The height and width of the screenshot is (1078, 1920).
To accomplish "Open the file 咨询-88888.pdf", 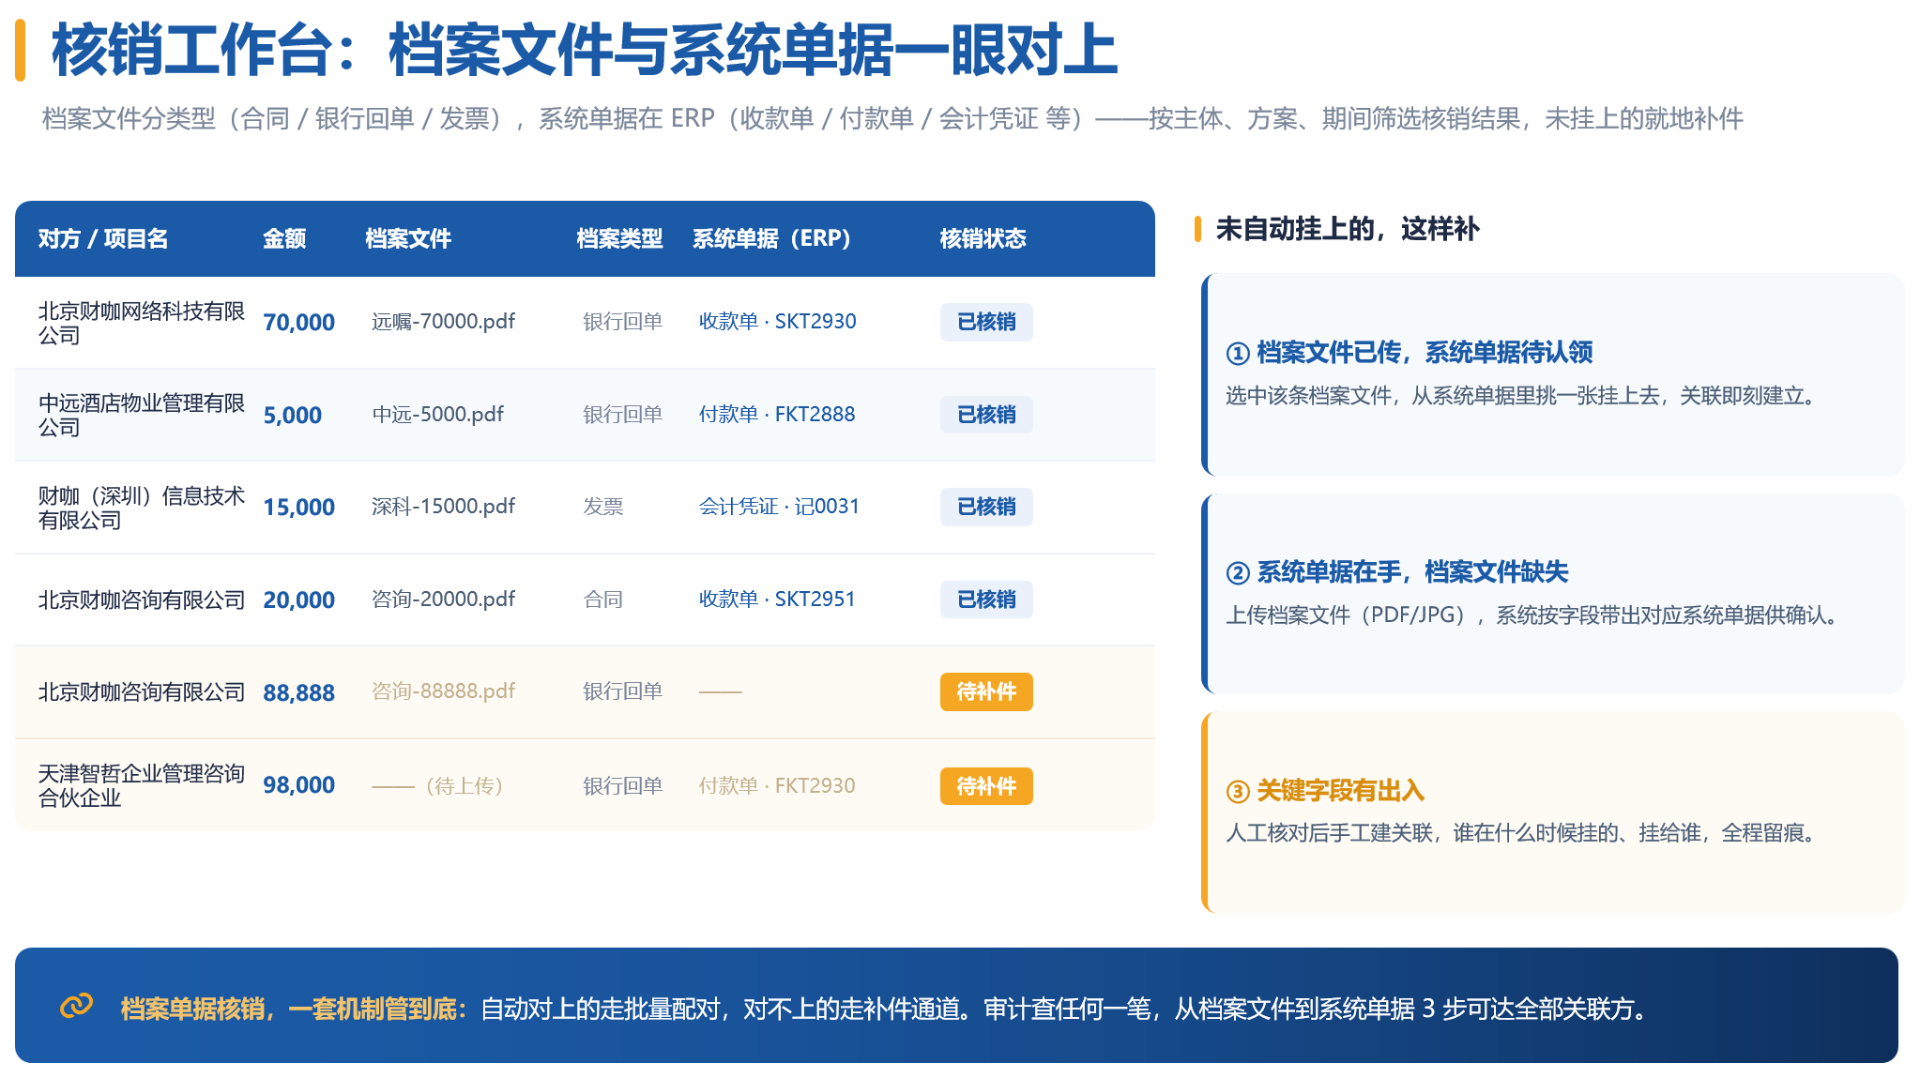I will point(443,691).
